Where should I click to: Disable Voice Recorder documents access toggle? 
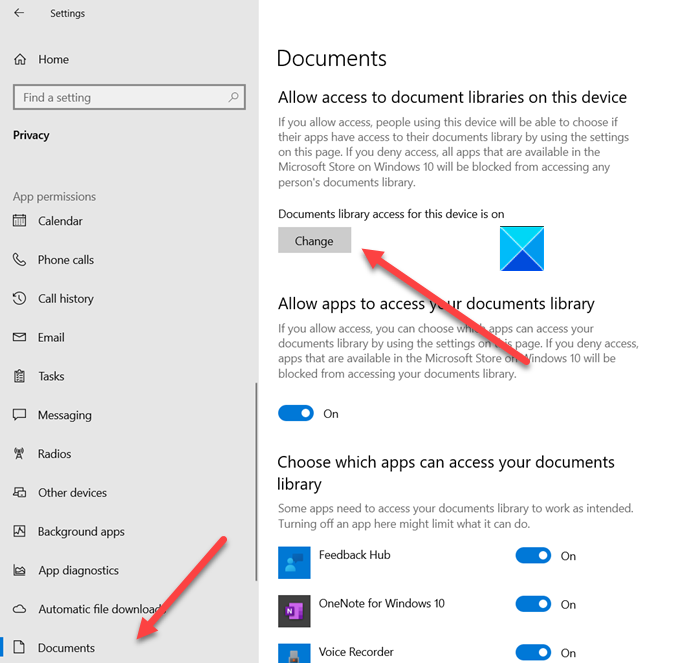533,652
